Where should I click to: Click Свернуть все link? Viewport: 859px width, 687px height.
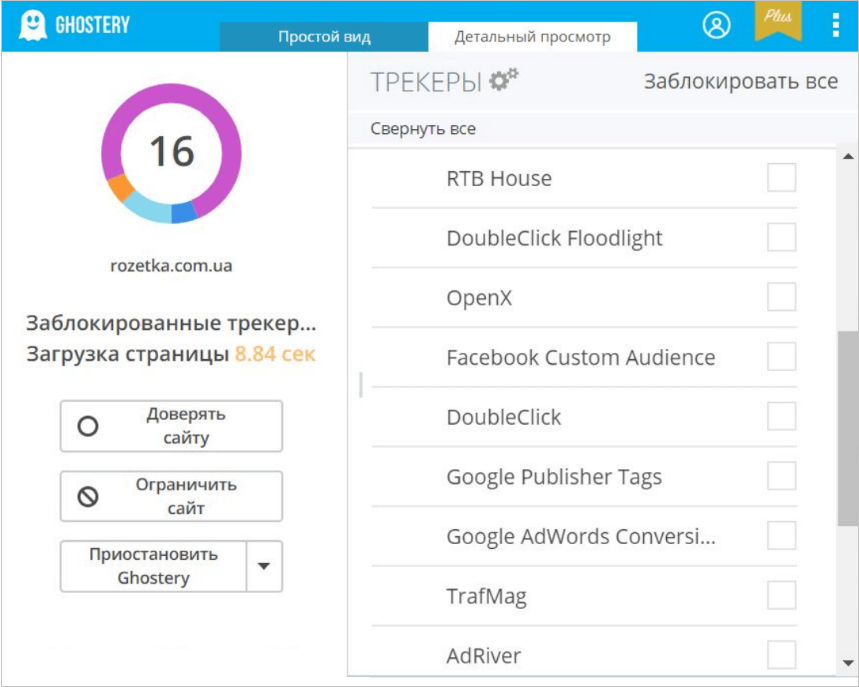click(423, 129)
